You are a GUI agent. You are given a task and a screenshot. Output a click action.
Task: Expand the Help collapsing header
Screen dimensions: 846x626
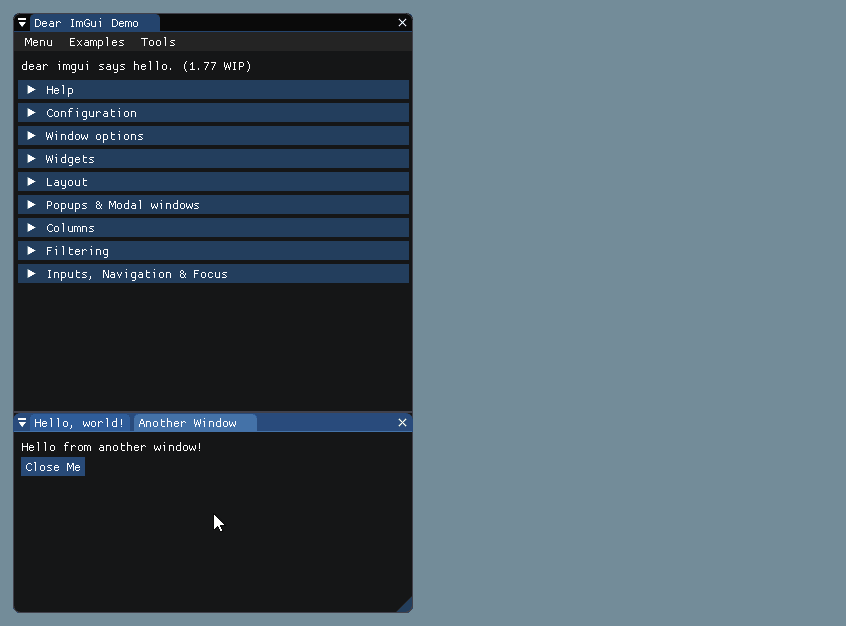(x=60, y=89)
